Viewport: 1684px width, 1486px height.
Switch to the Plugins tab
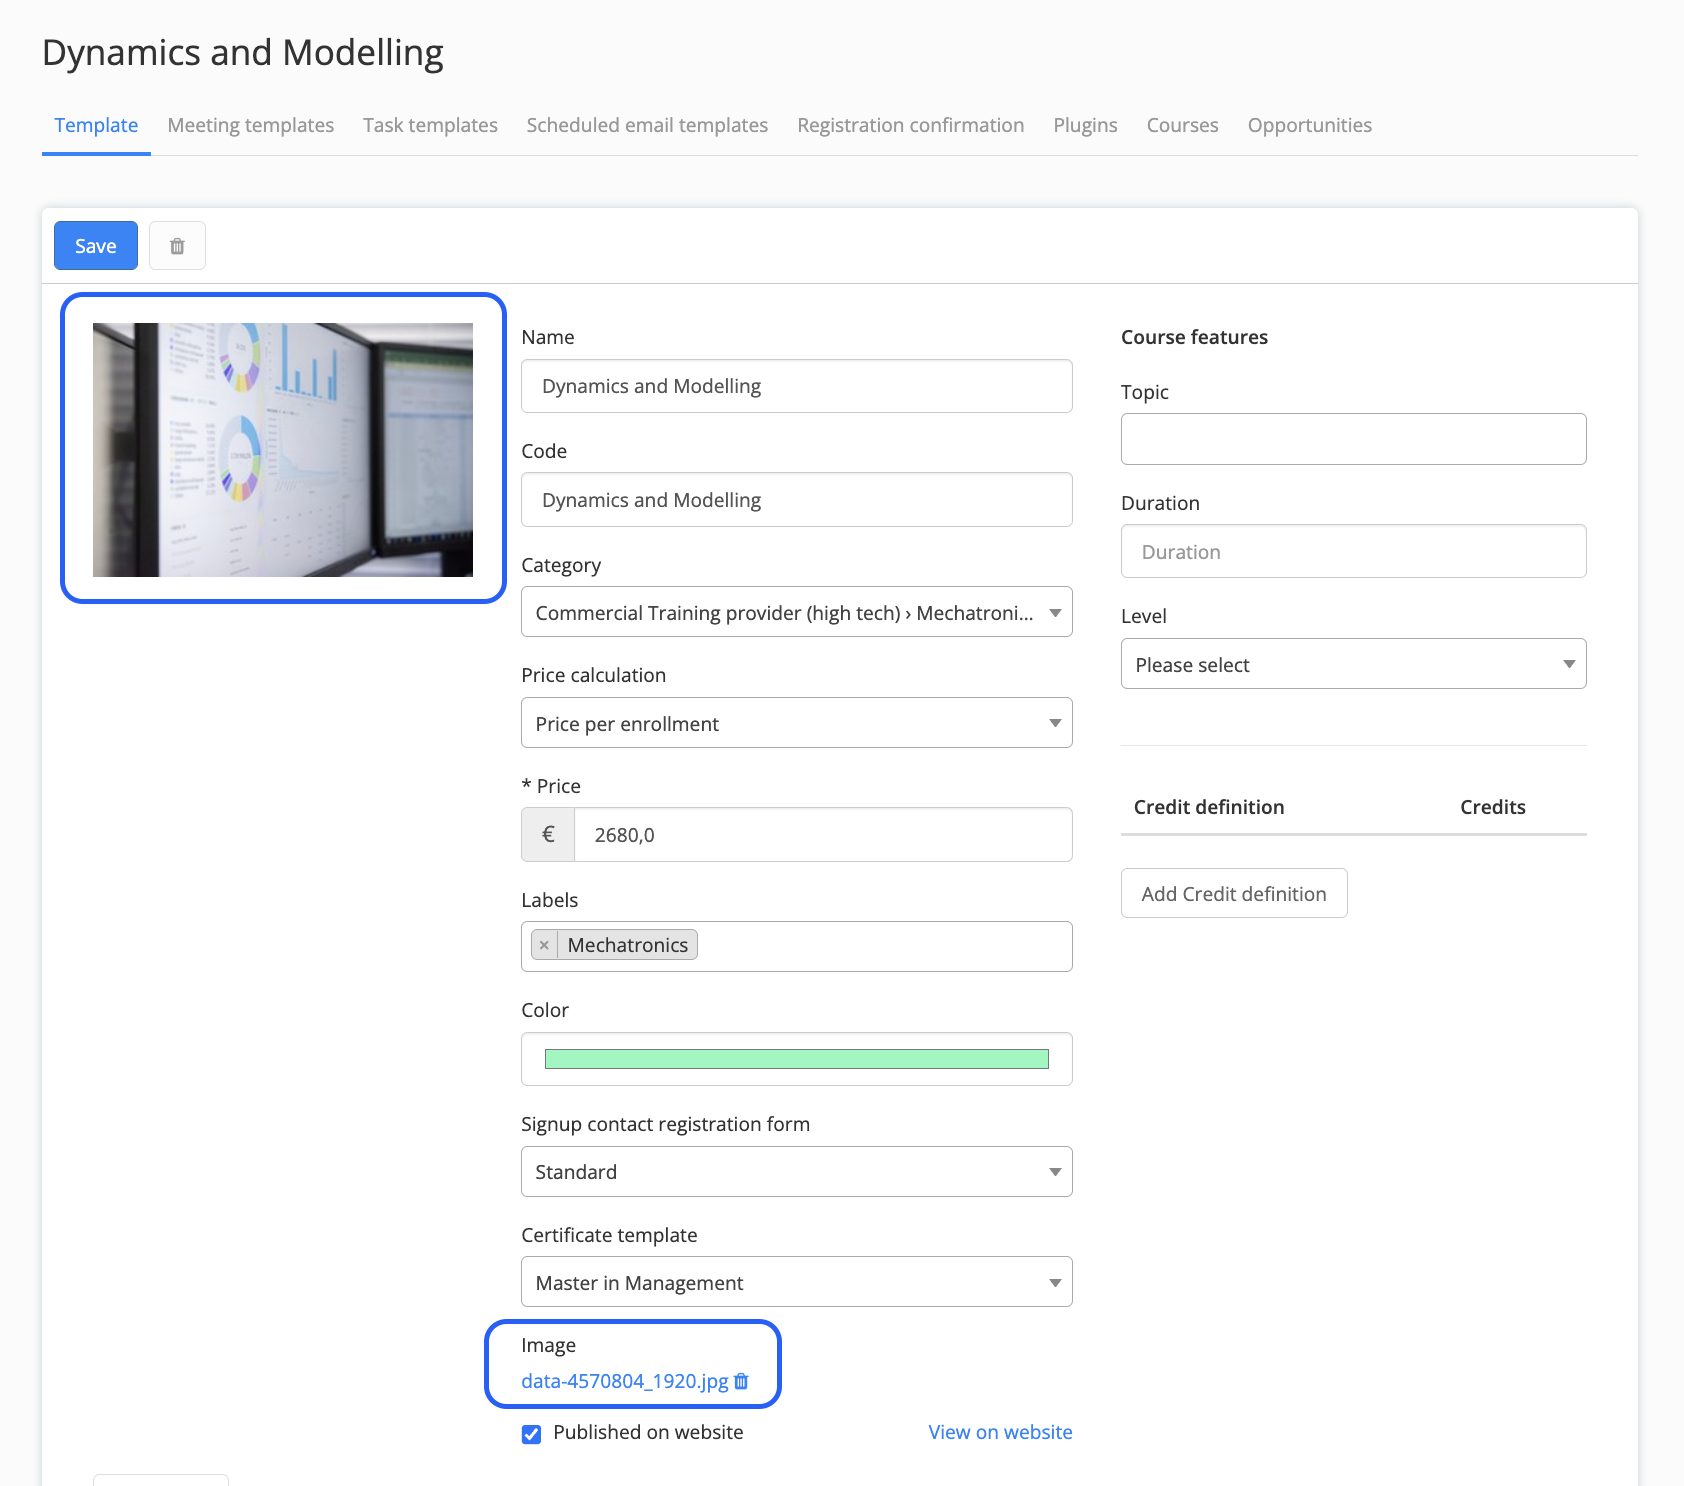[1085, 125]
